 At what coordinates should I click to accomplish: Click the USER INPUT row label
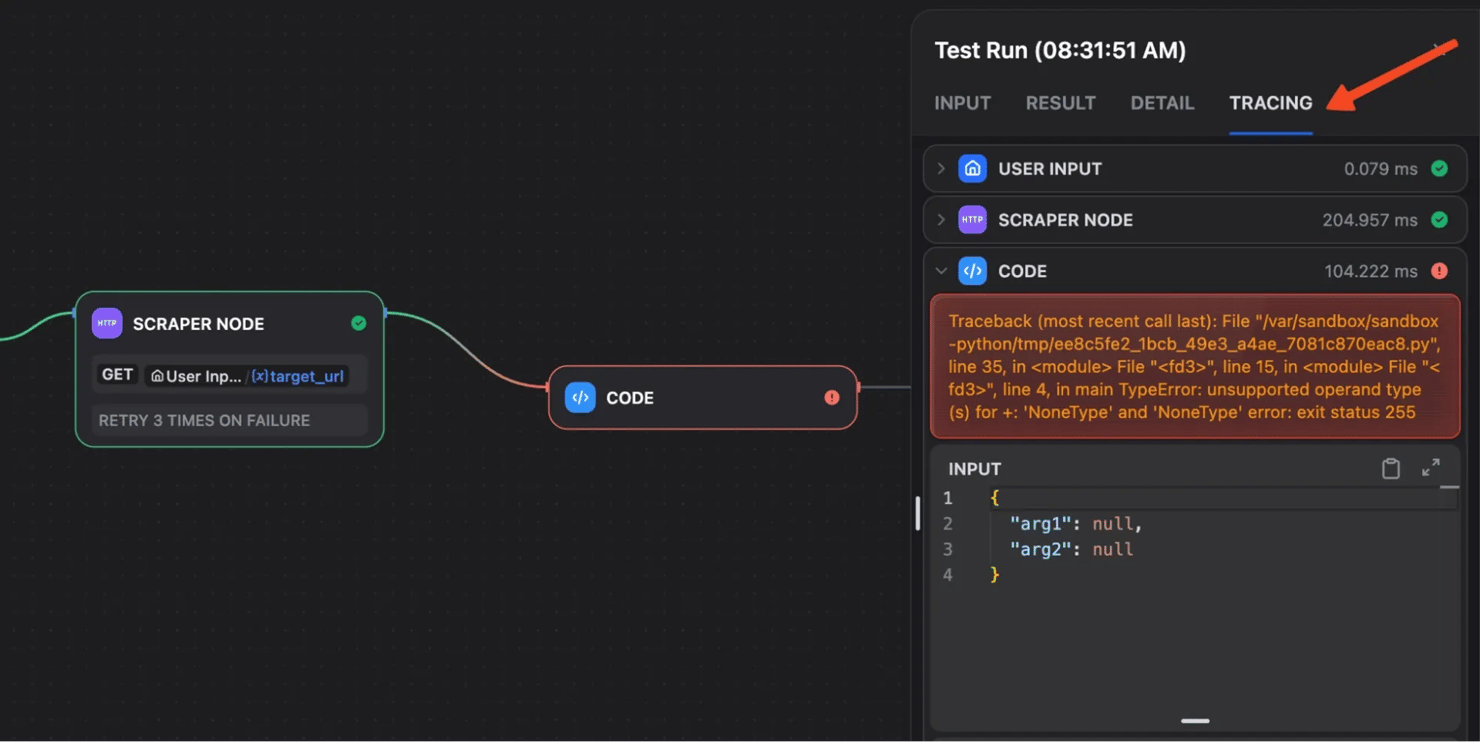(x=1049, y=169)
